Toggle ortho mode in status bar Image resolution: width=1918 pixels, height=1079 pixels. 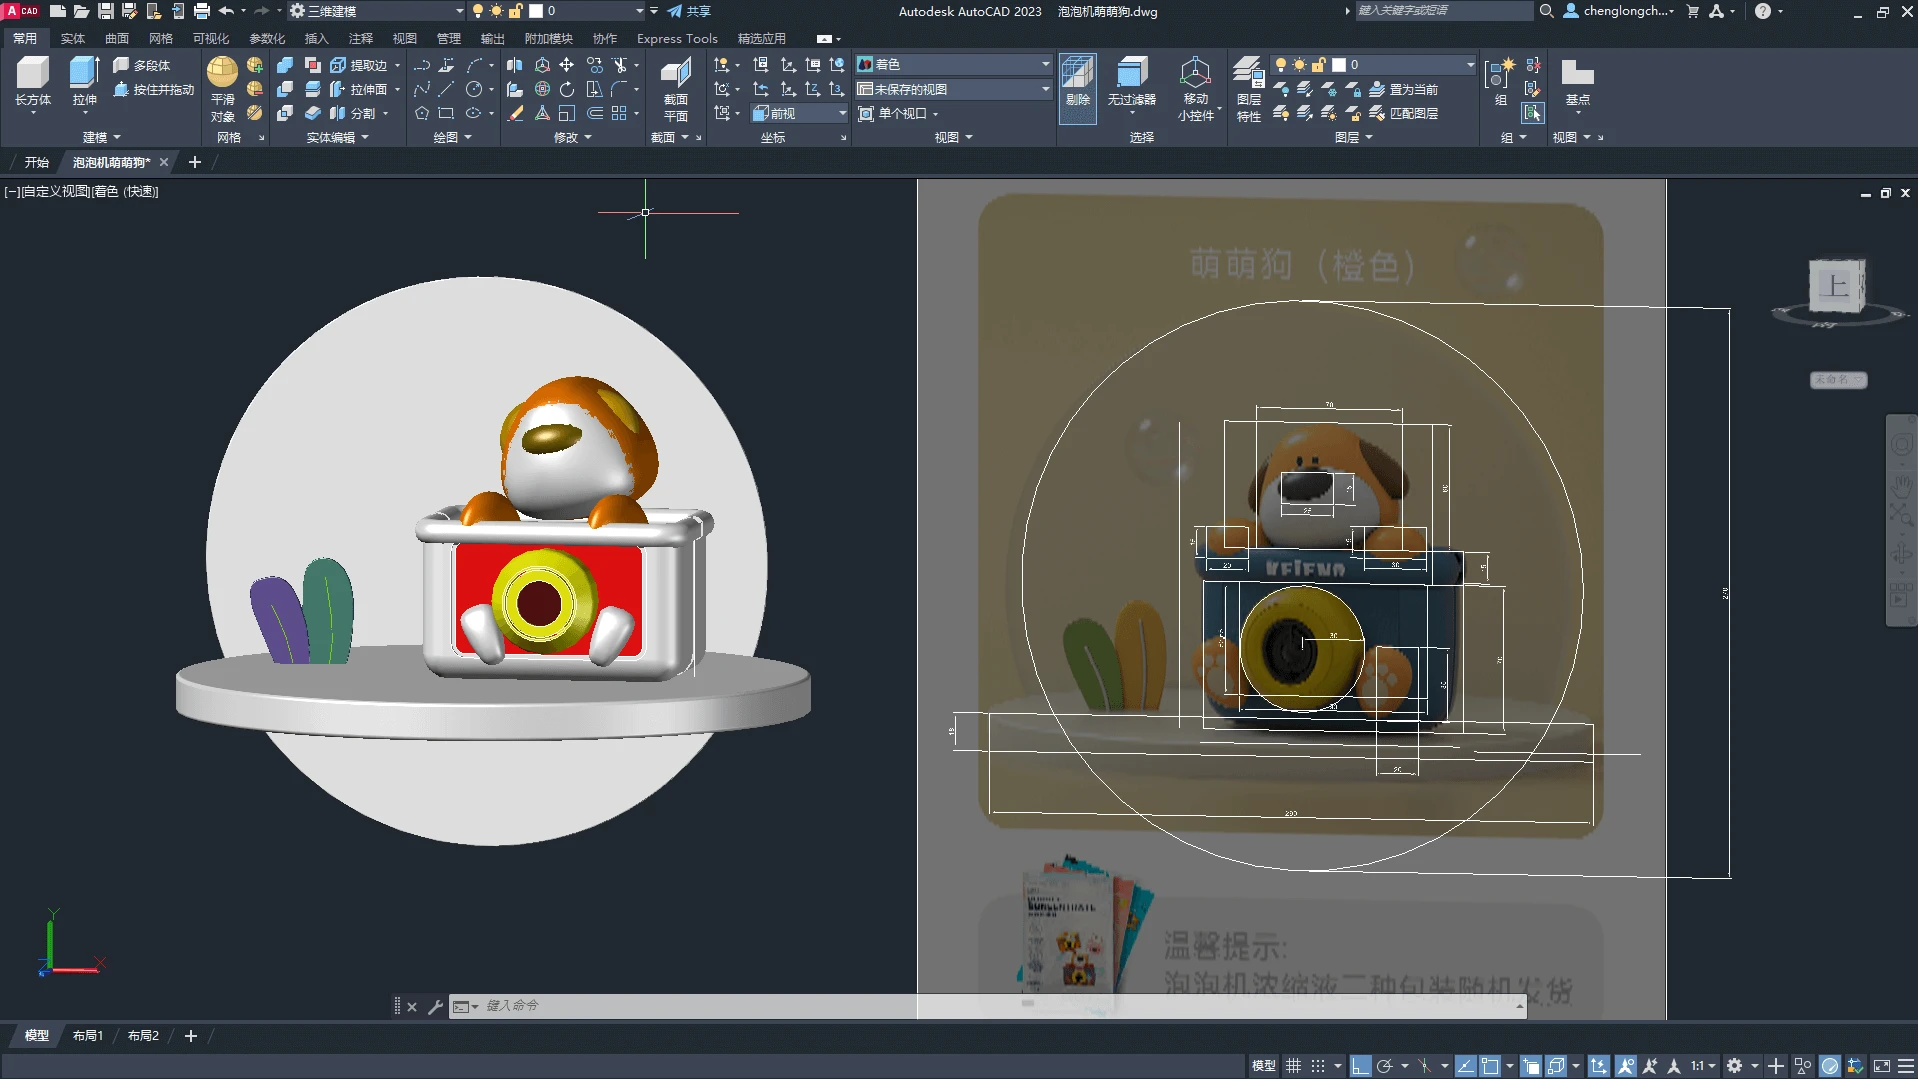point(1360,1066)
